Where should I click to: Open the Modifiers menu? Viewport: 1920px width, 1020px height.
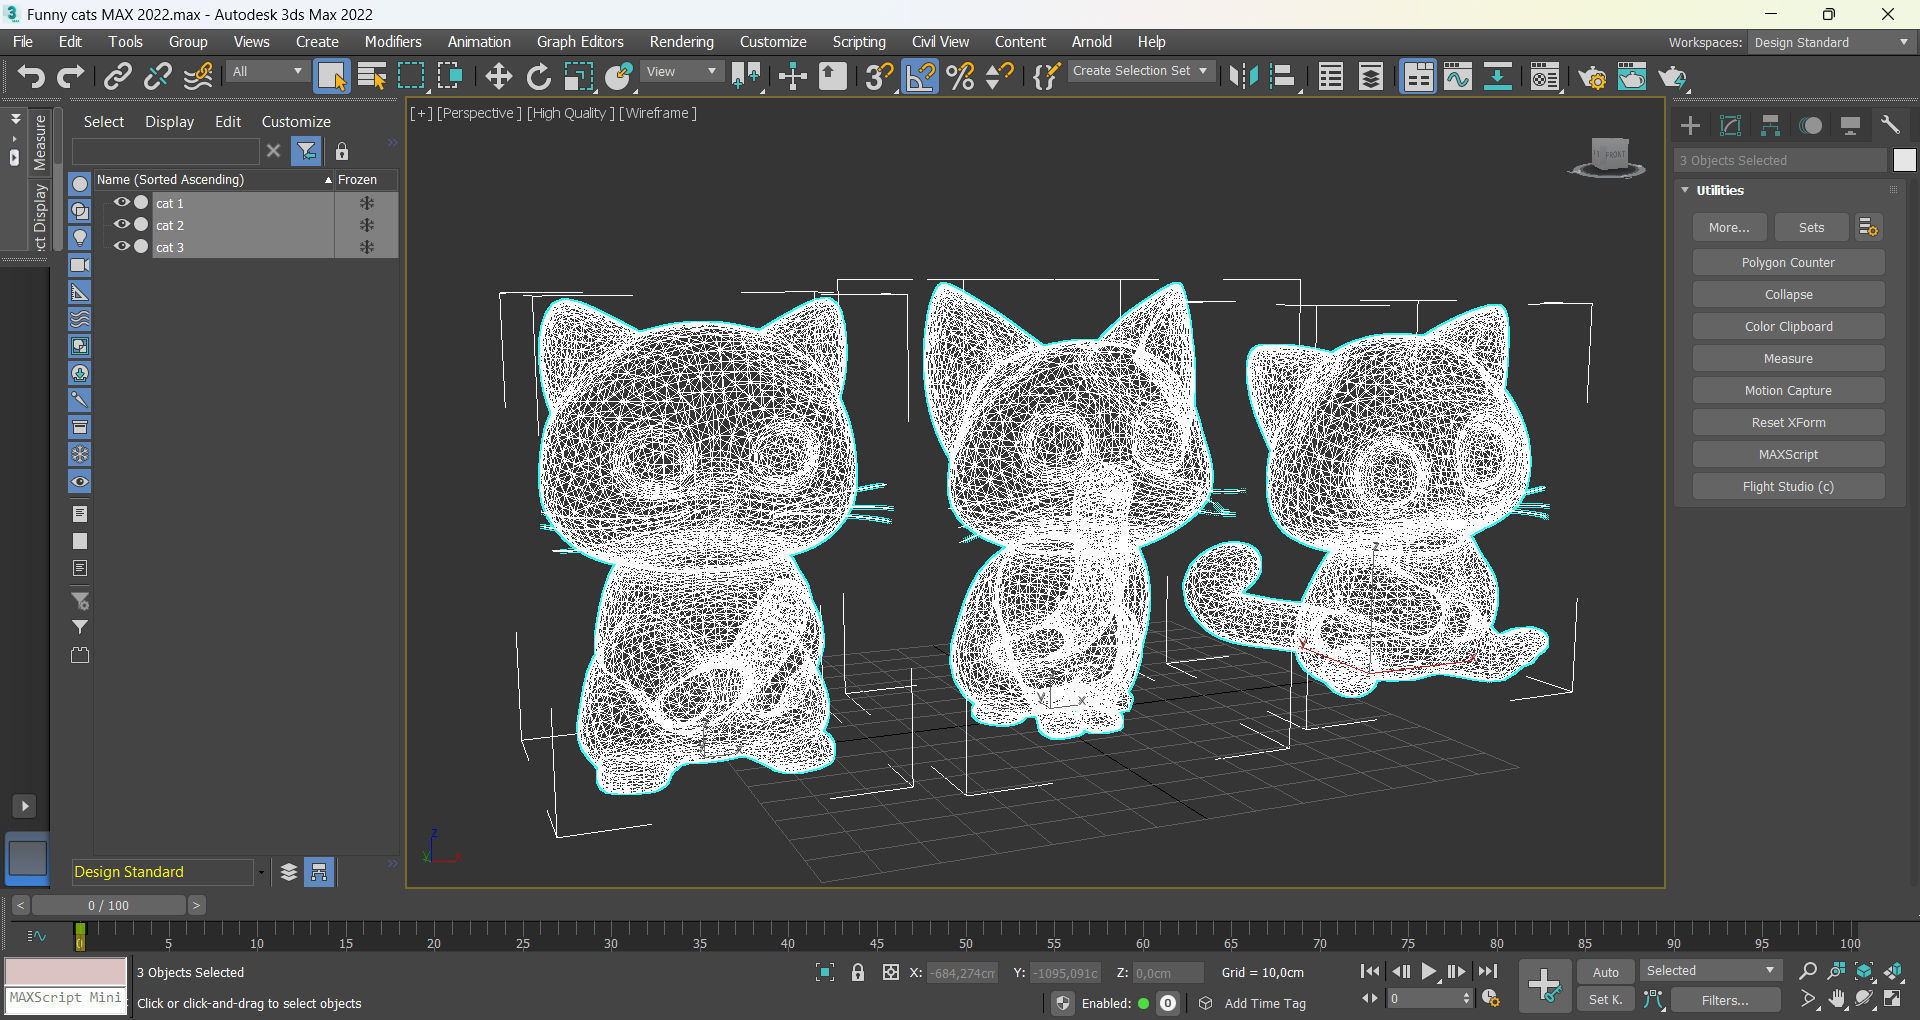[x=393, y=42]
